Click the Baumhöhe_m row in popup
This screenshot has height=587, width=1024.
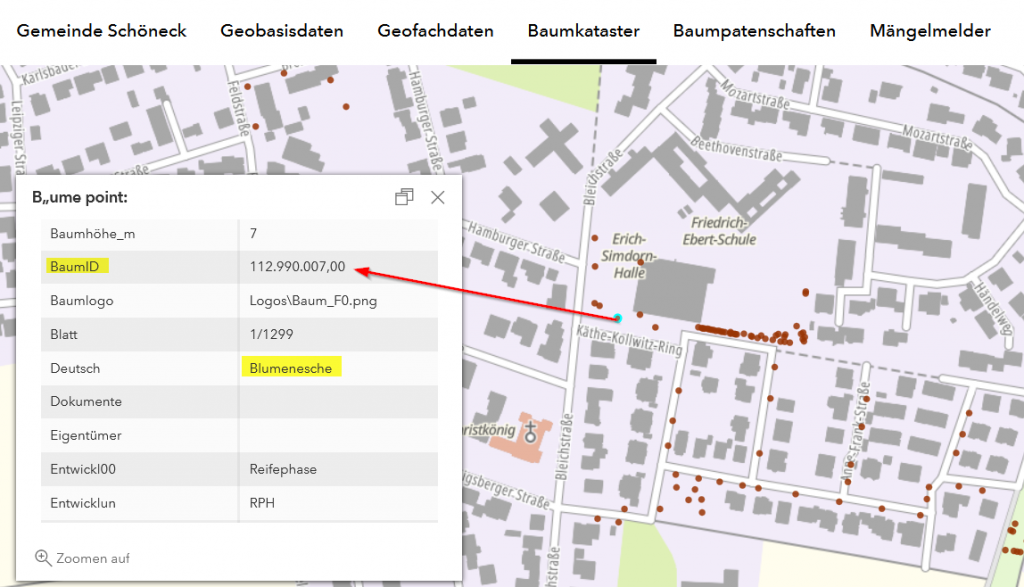click(238, 234)
